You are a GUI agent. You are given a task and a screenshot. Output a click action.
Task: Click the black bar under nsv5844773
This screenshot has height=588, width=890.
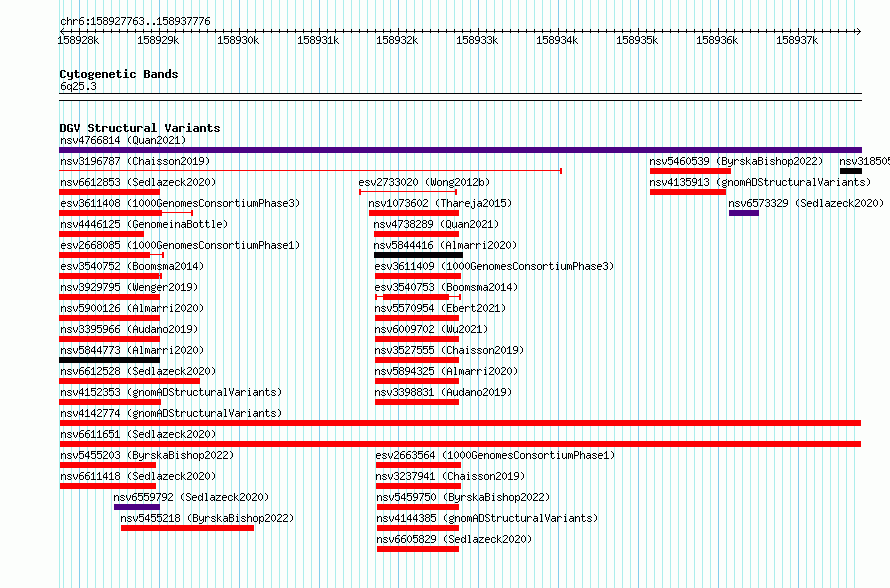point(110,360)
